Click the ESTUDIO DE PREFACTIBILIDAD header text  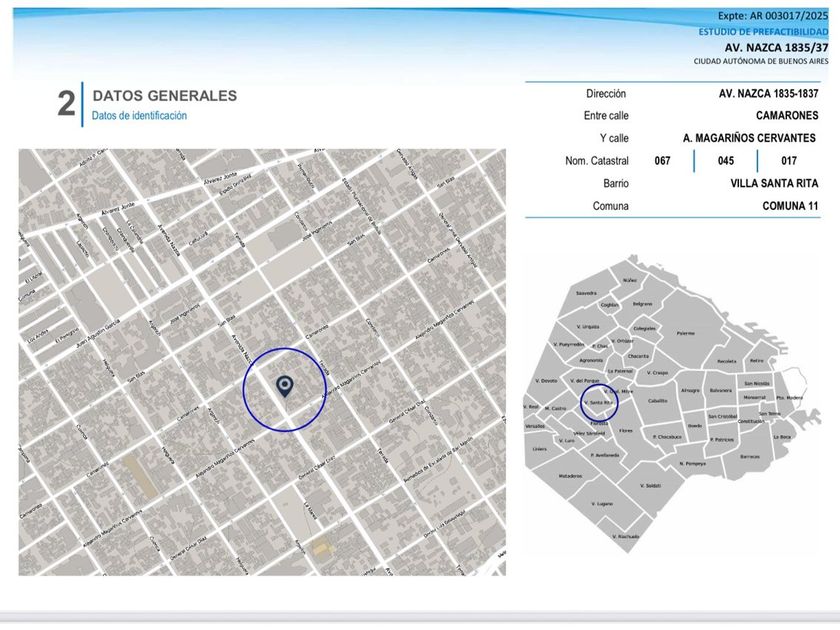pyautogui.click(x=763, y=32)
